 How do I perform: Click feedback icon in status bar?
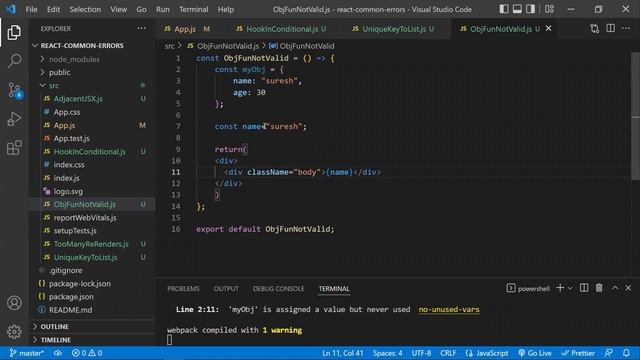pos(609,353)
